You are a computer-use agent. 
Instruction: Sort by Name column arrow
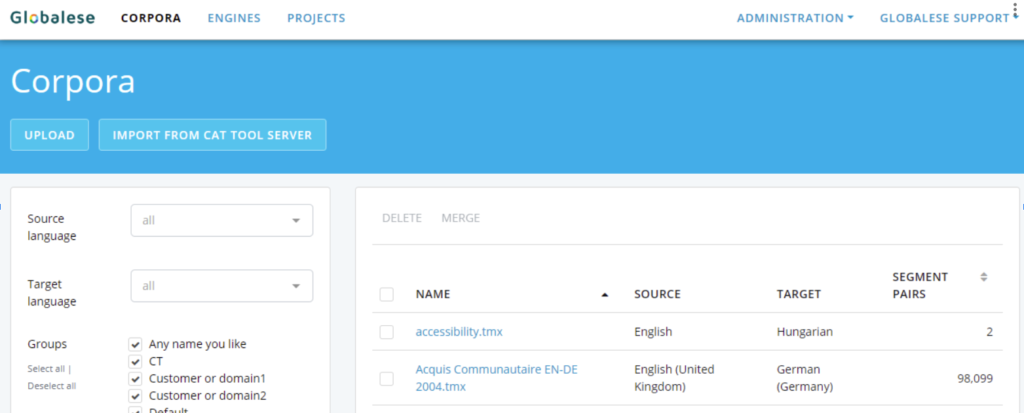coord(605,295)
